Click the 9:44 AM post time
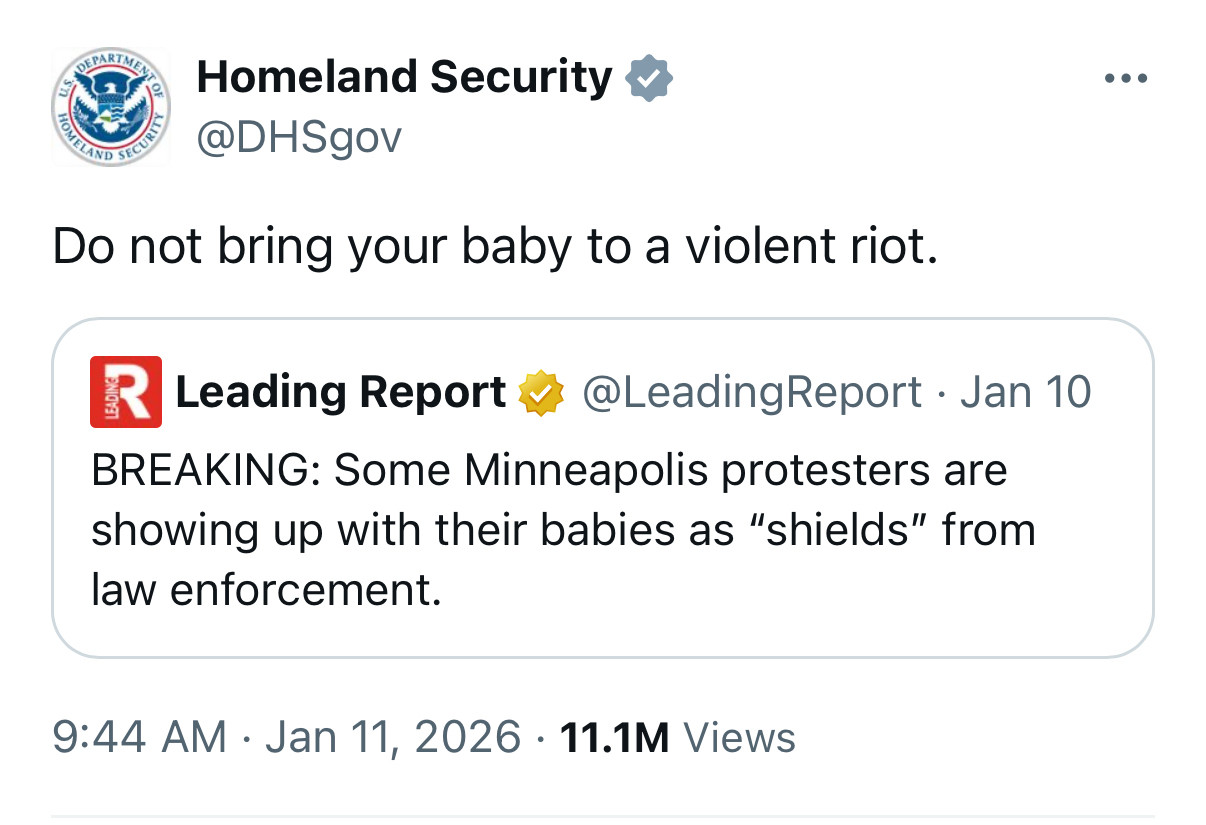The image size is (1206, 825). click(139, 738)
